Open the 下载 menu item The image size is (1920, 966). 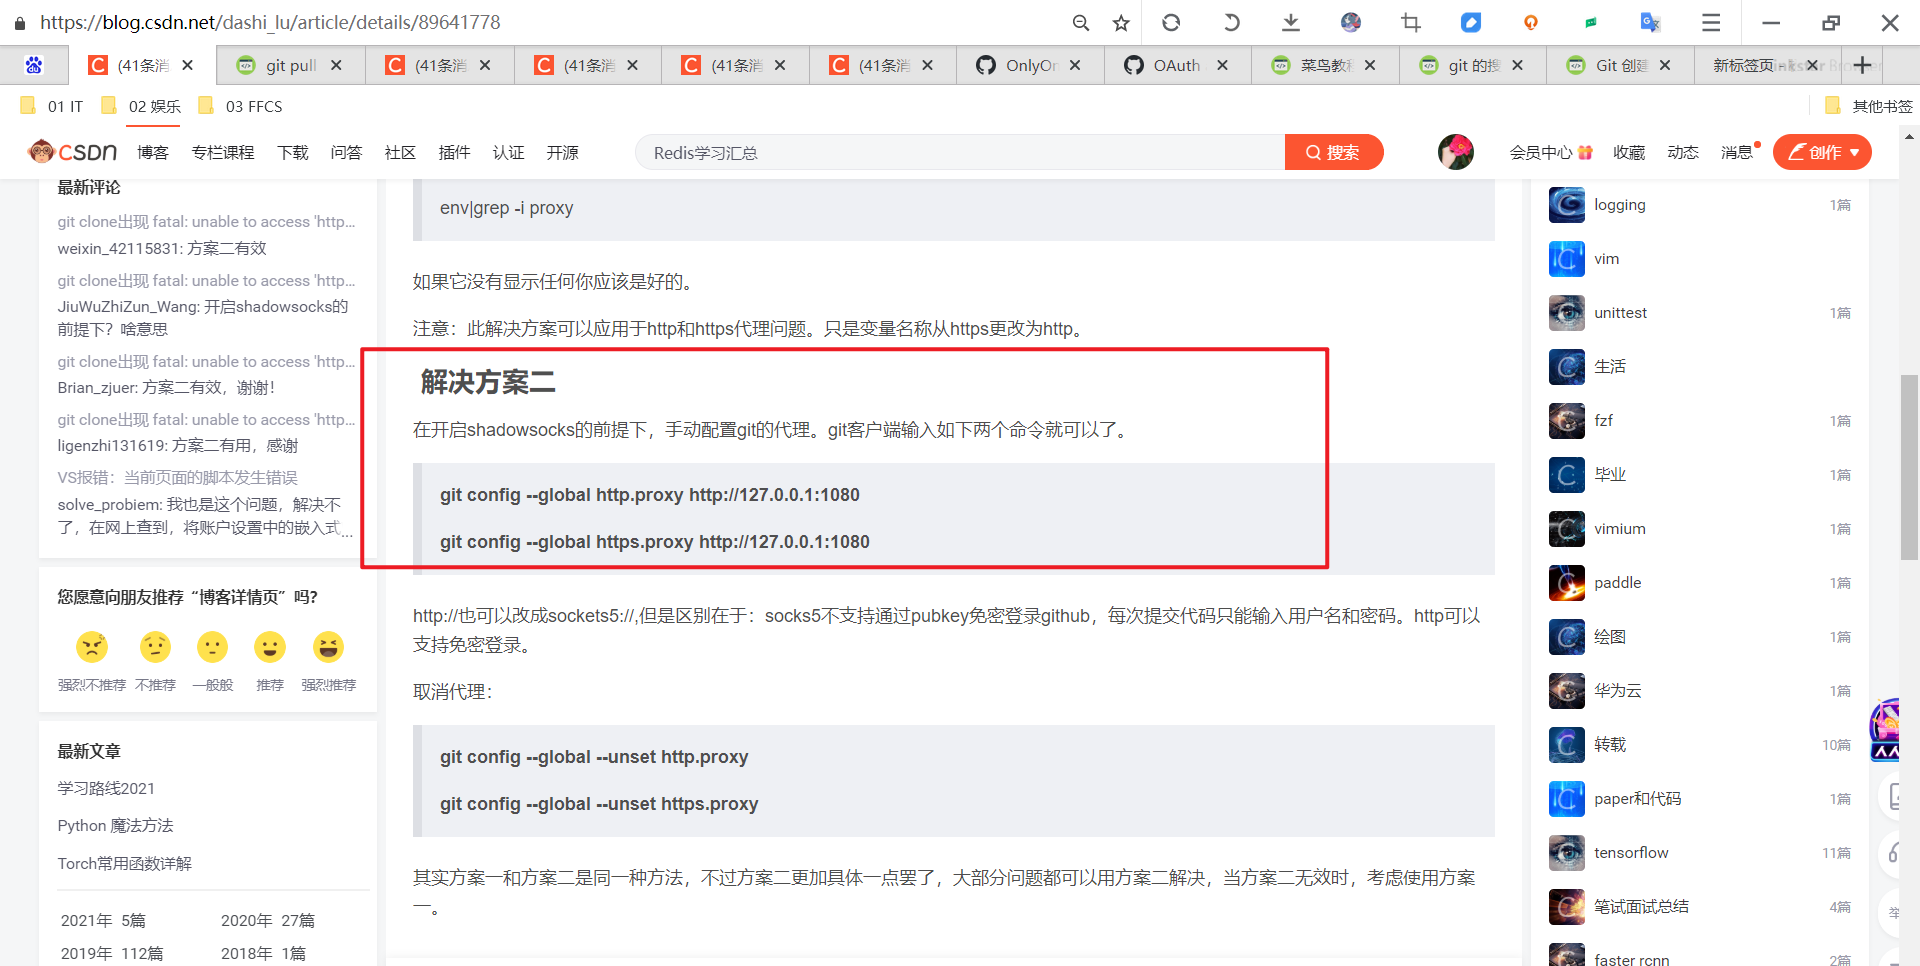[x=293, y=152]
